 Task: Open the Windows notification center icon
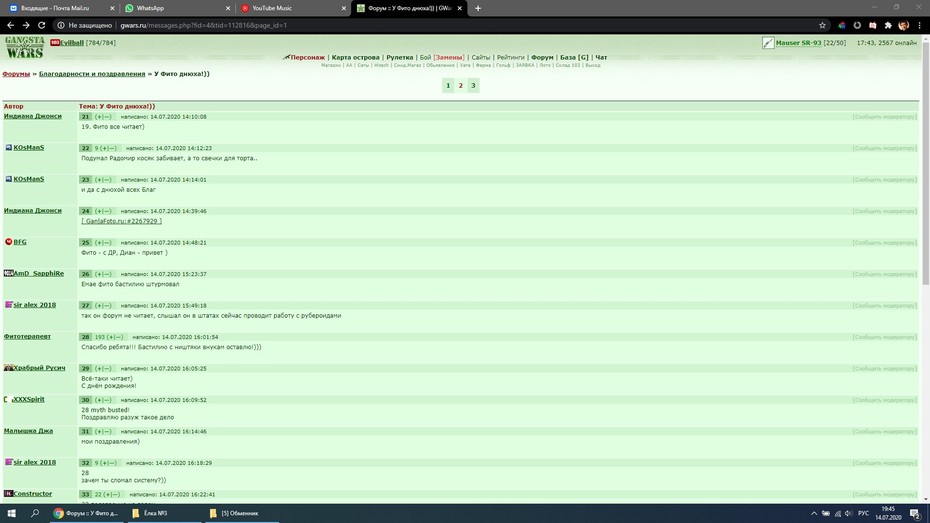pyautogui.click(x=915, y=513)
